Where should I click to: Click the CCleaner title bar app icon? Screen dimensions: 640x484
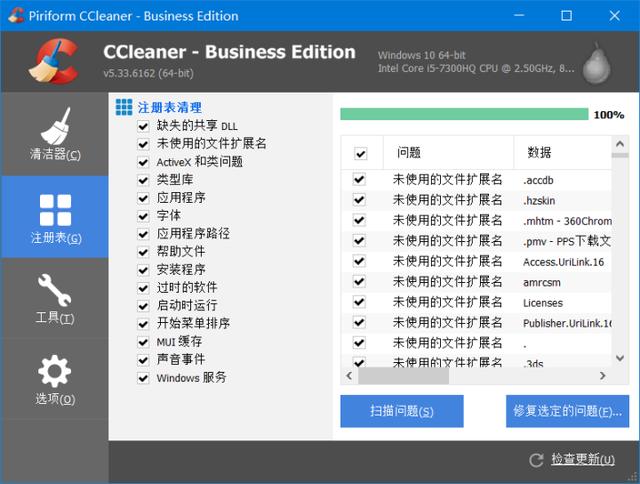pyautogui.click(x=16, y=16)
